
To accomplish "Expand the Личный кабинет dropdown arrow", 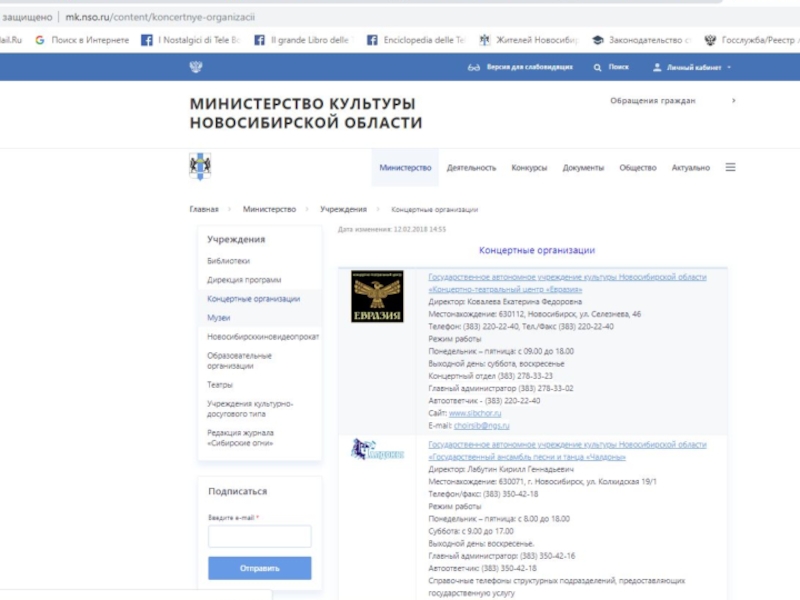I will 729,67.
